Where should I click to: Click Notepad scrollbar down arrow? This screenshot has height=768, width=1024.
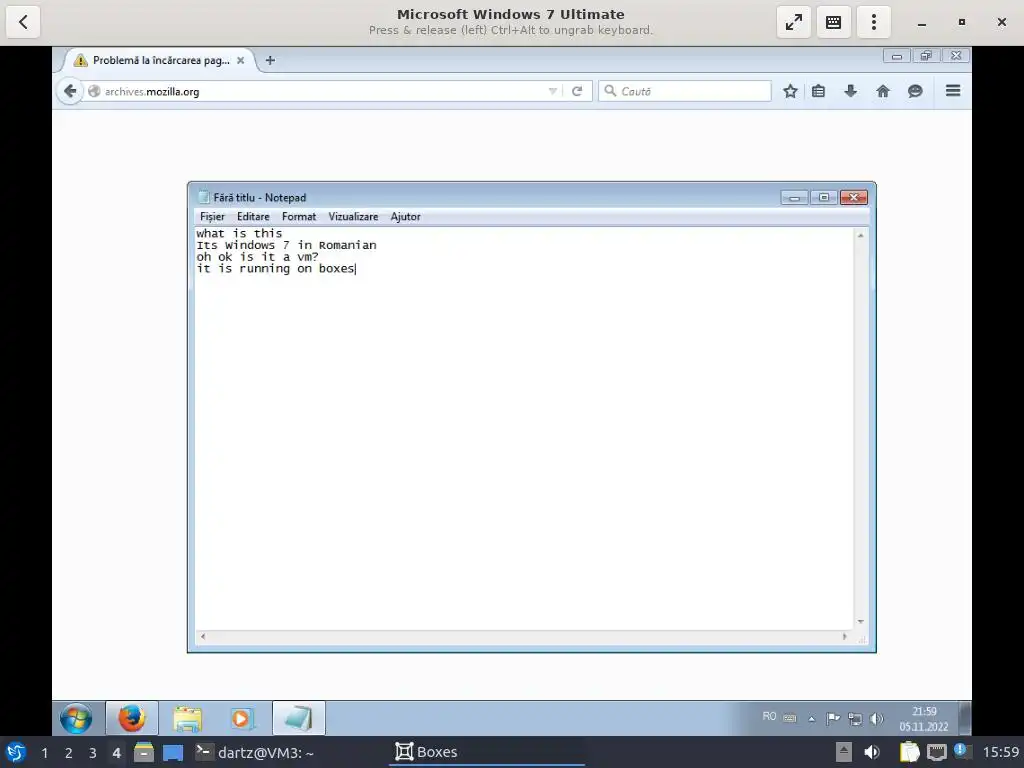[x=860, y=622]
